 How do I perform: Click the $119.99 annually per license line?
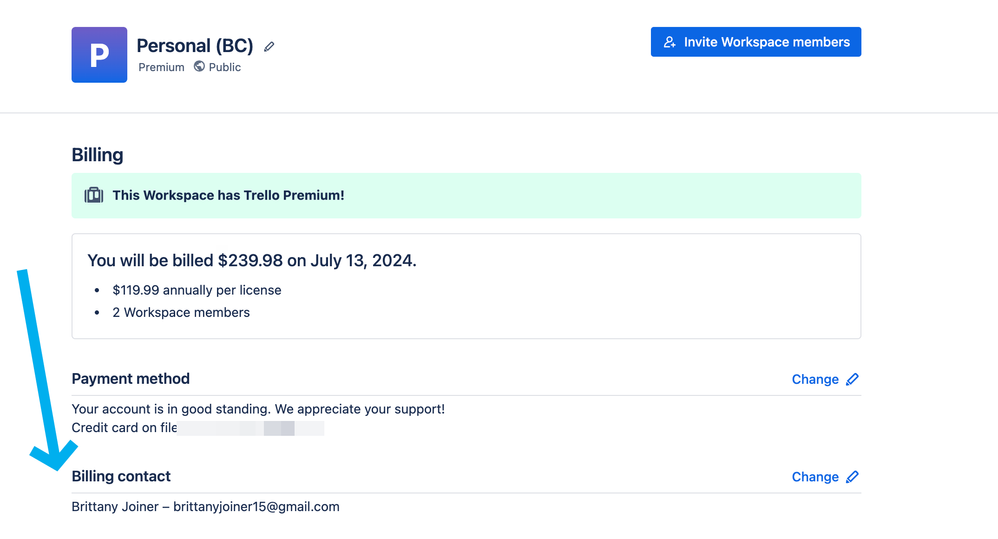(x=197, y=290)
